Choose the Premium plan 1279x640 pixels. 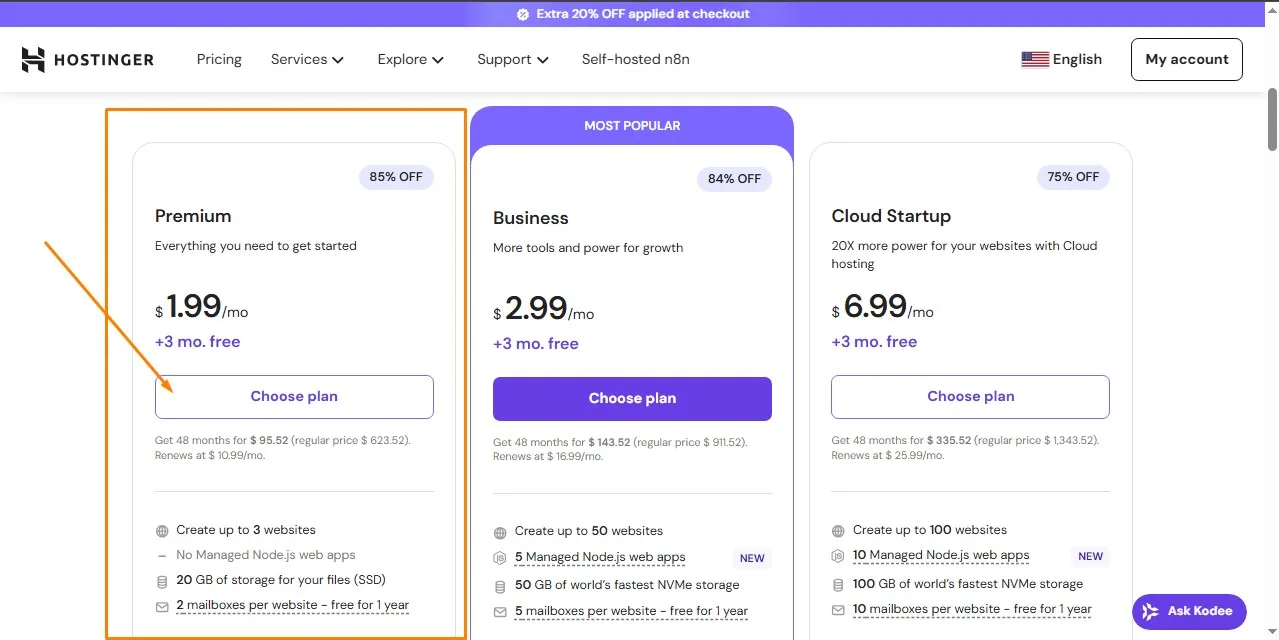293,396
